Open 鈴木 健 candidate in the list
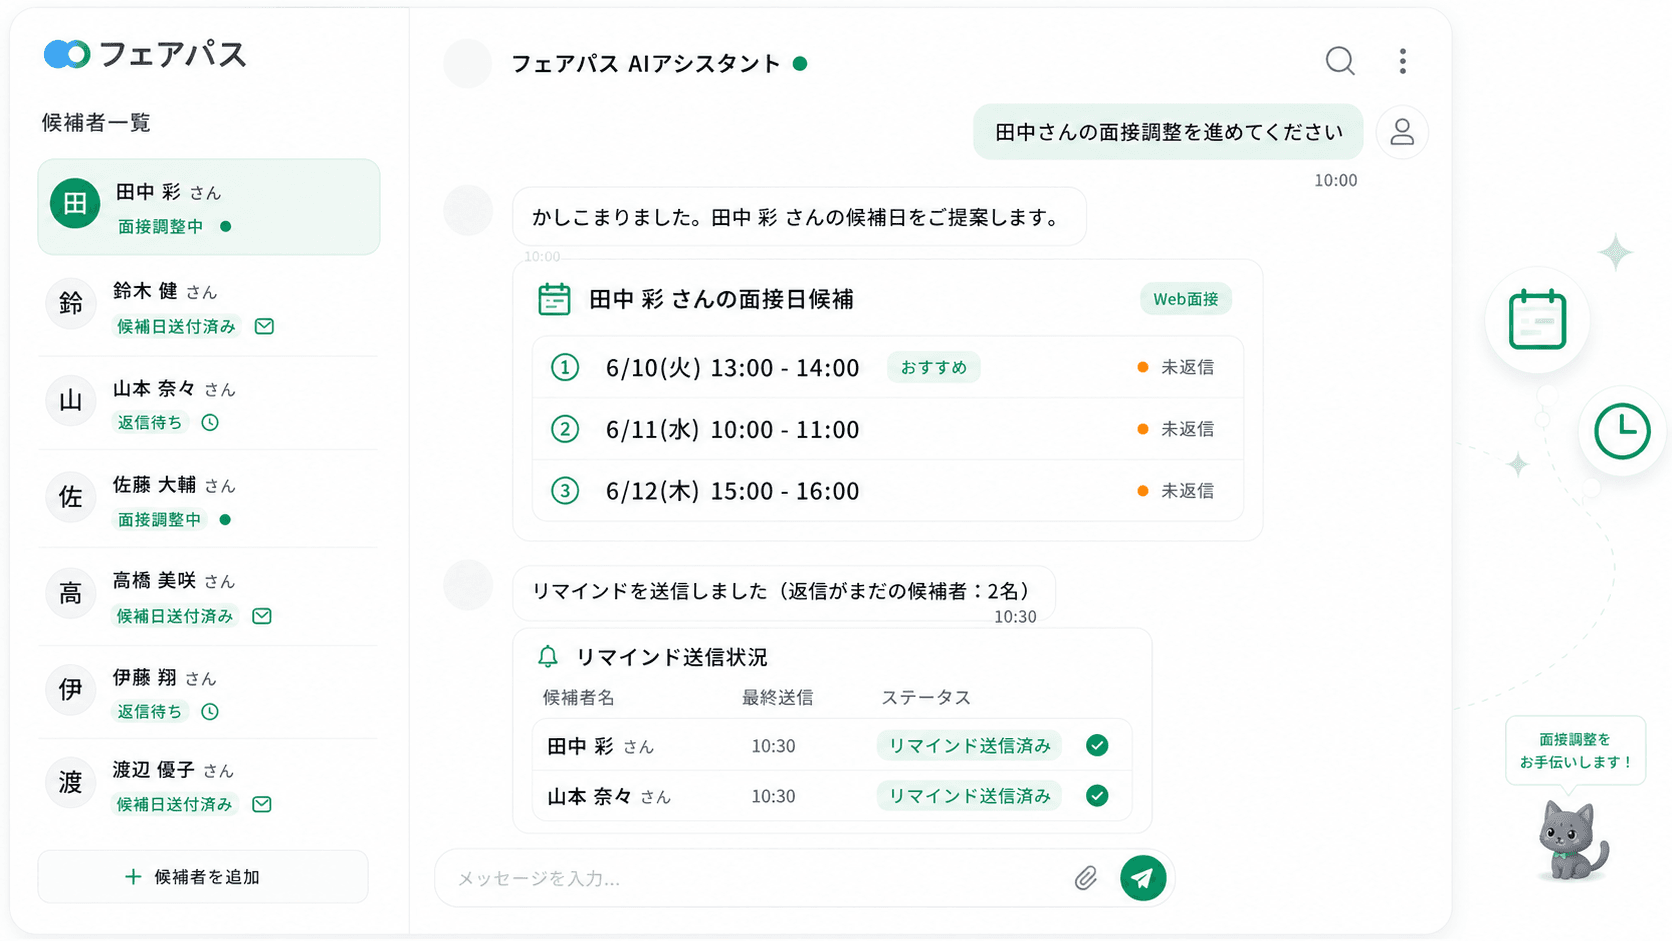Screen dimensions: 1672x941 209,307
